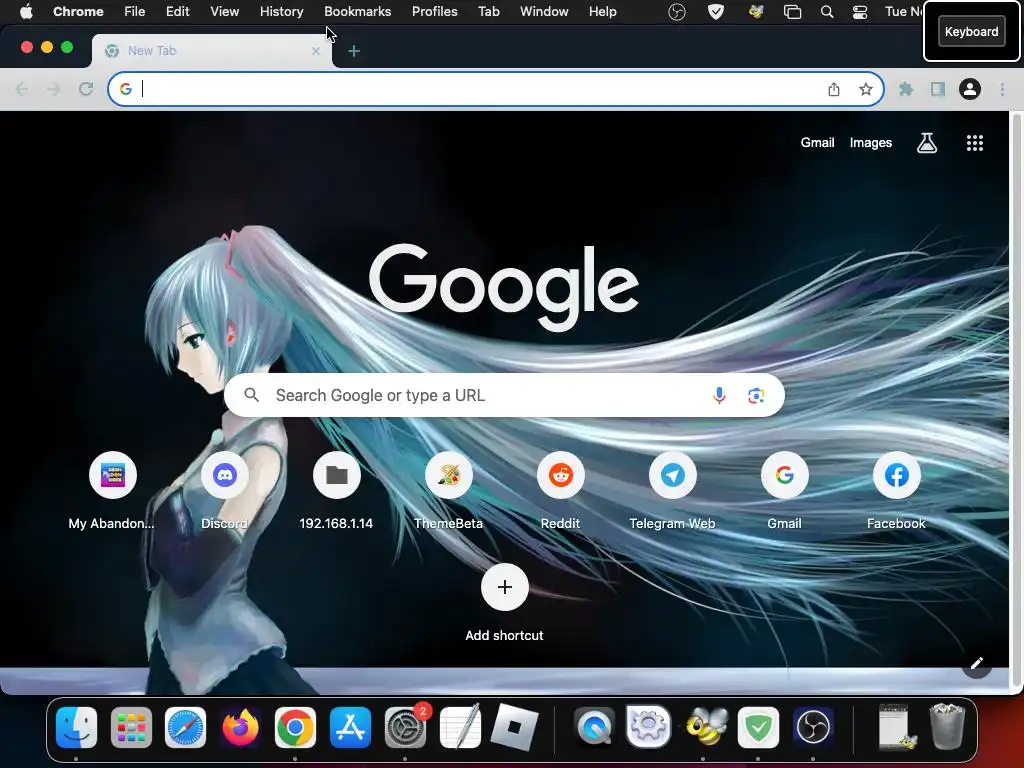Screen dimensions: 1024x768
Task: Search by image with Lens icon
Action: pyautogui.click(x=756, y=395)
